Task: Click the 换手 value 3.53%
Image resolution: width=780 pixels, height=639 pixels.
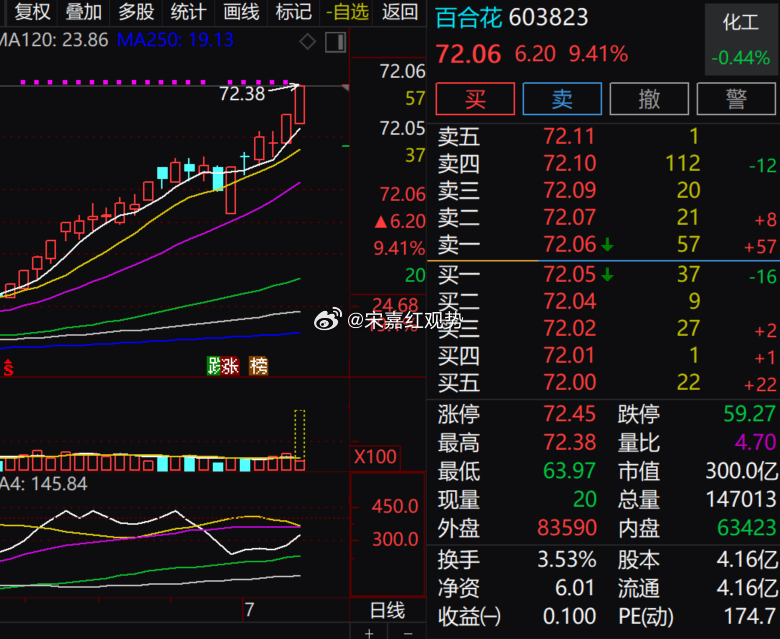Action: pyautogui.click(x=567, y=559)
